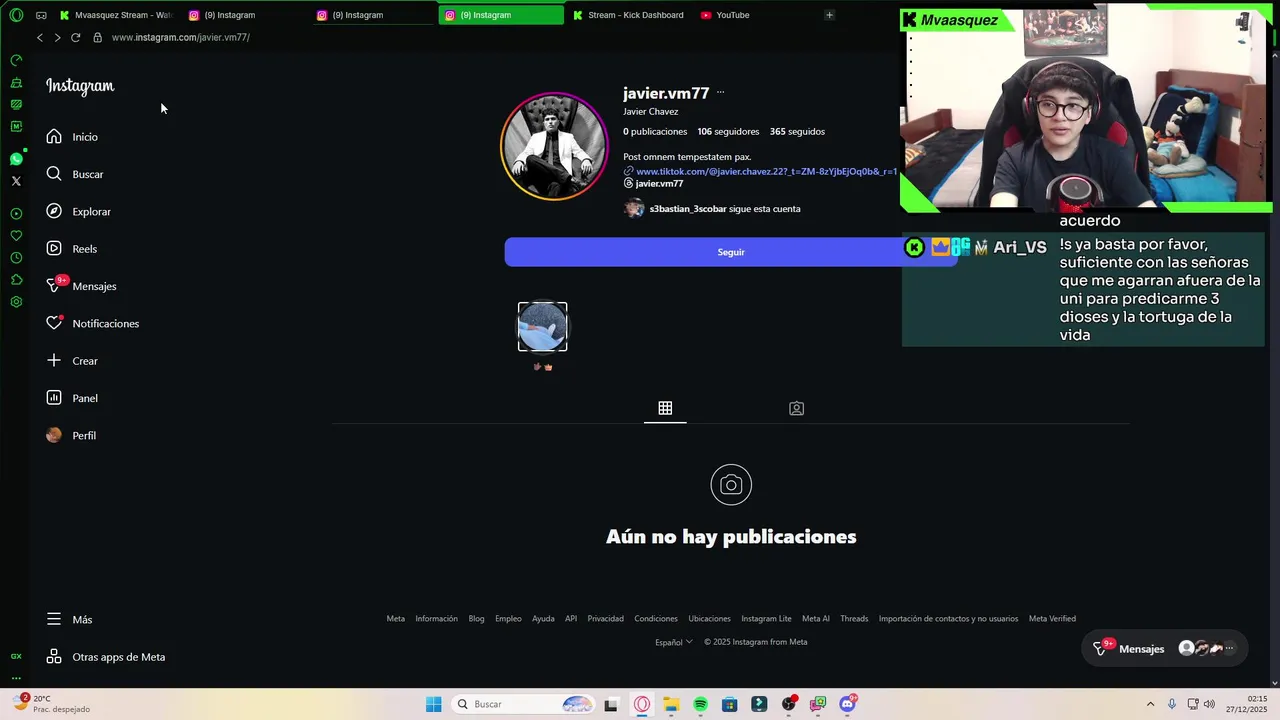Switch to second (9) Instagram tab

pos(372,15)
